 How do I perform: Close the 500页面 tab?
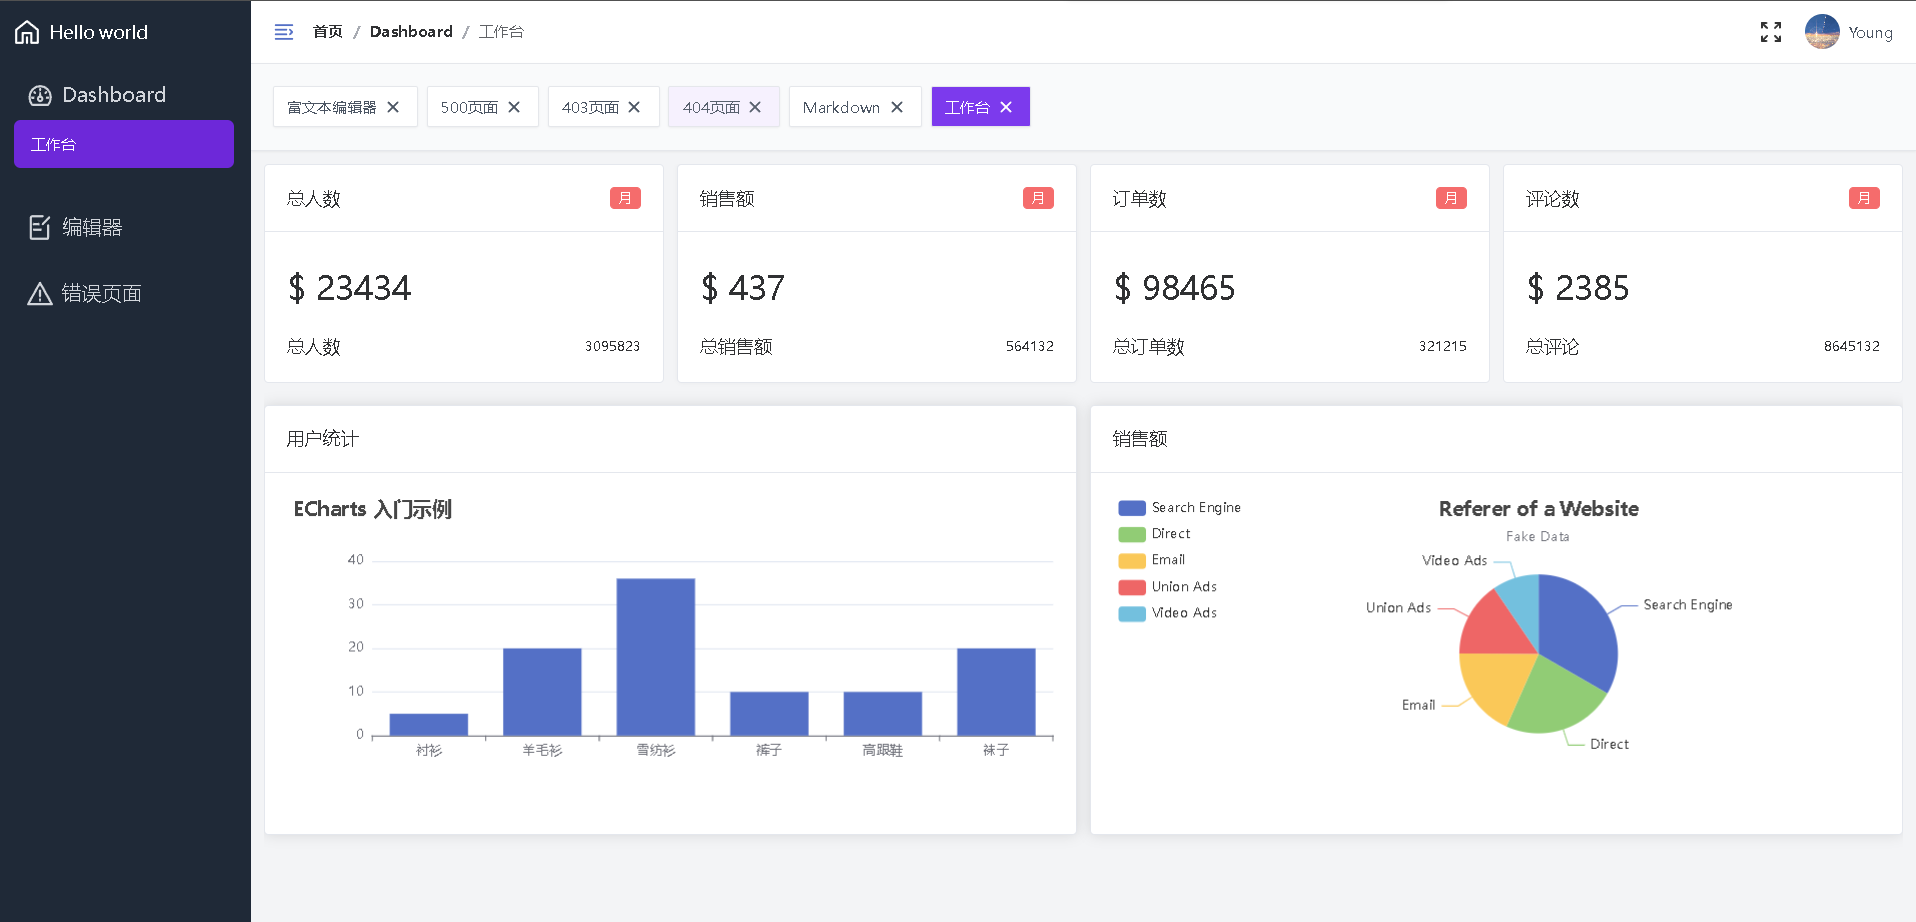514,107
